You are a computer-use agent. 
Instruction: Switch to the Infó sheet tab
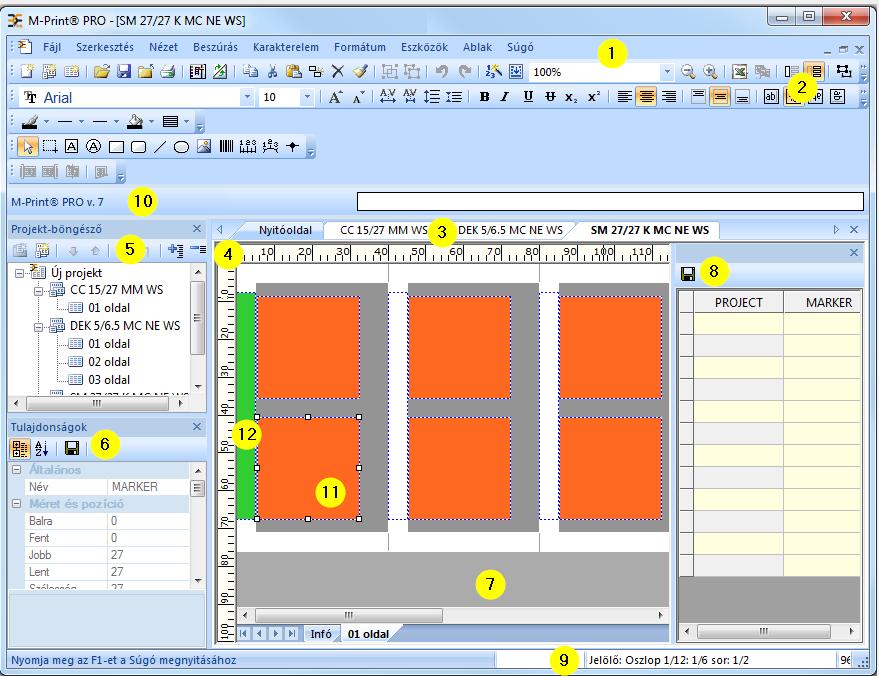pos(321,633)
